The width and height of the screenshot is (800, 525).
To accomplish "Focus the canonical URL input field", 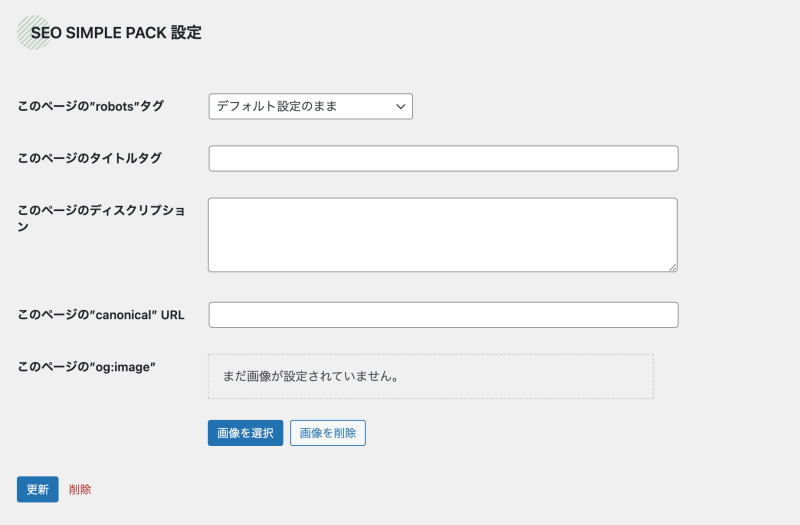I will (443, 315).
